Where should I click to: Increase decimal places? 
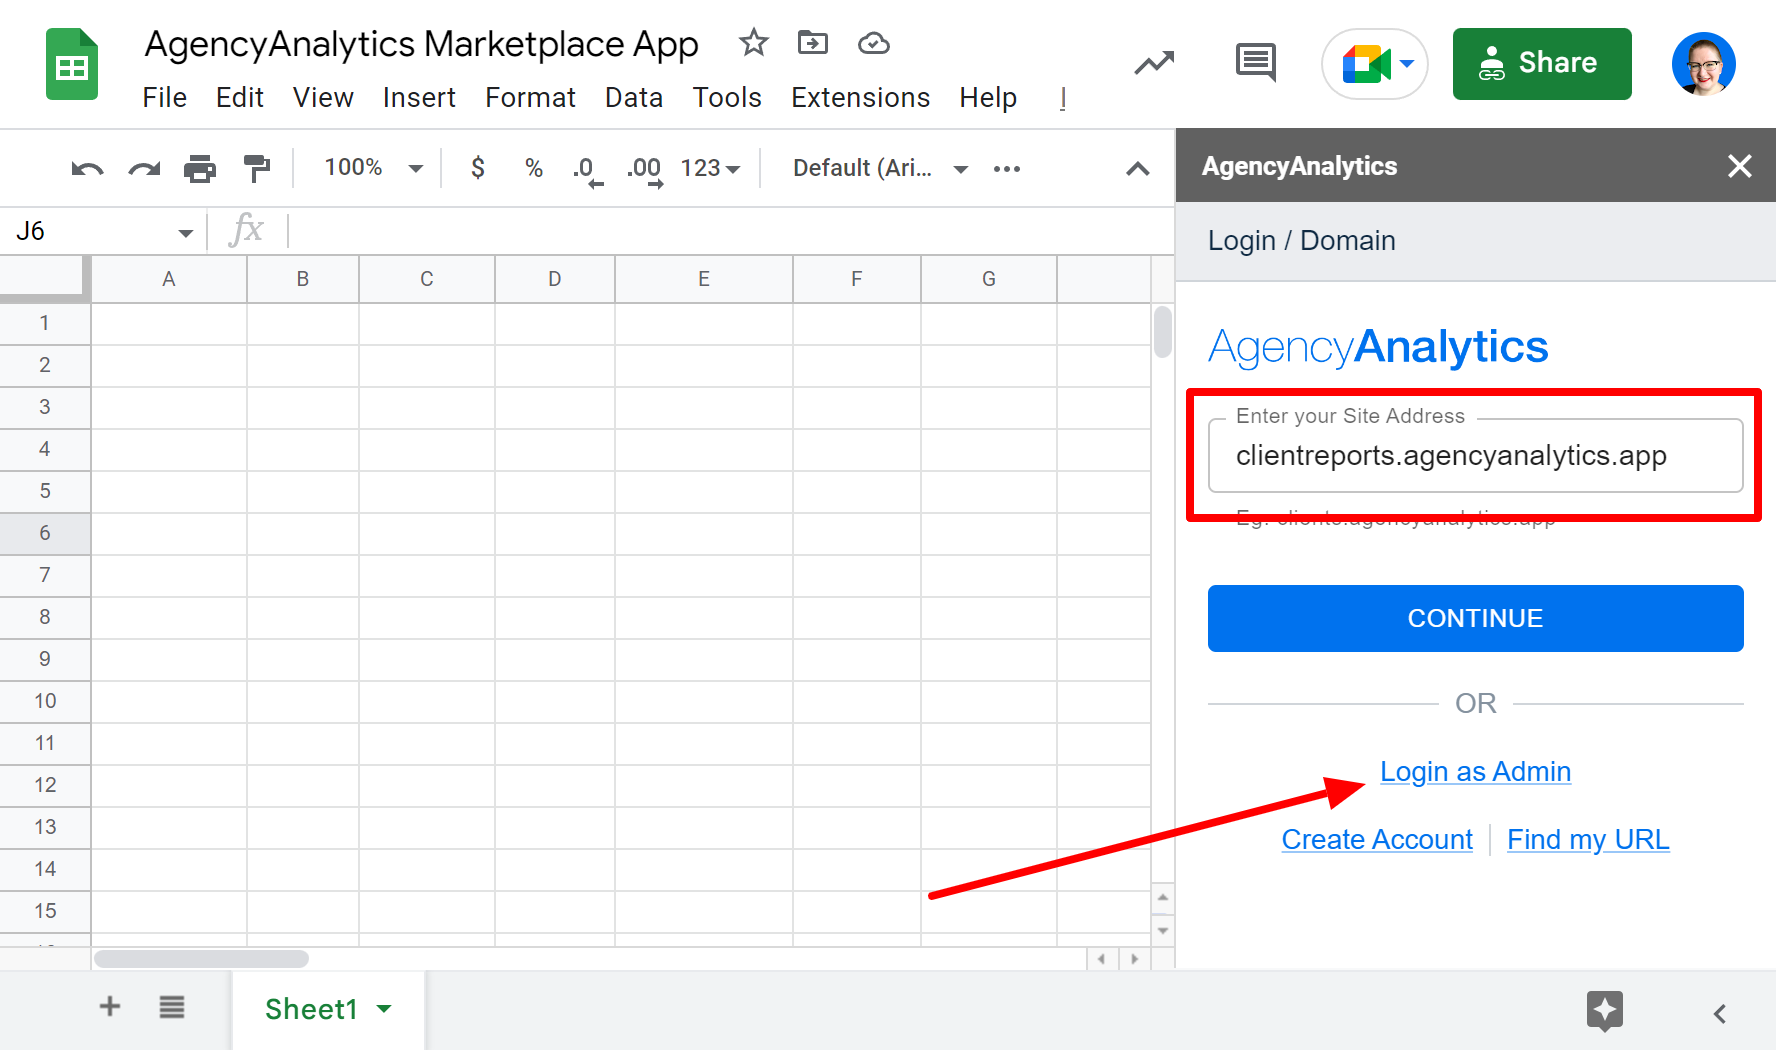coord(645,170)
